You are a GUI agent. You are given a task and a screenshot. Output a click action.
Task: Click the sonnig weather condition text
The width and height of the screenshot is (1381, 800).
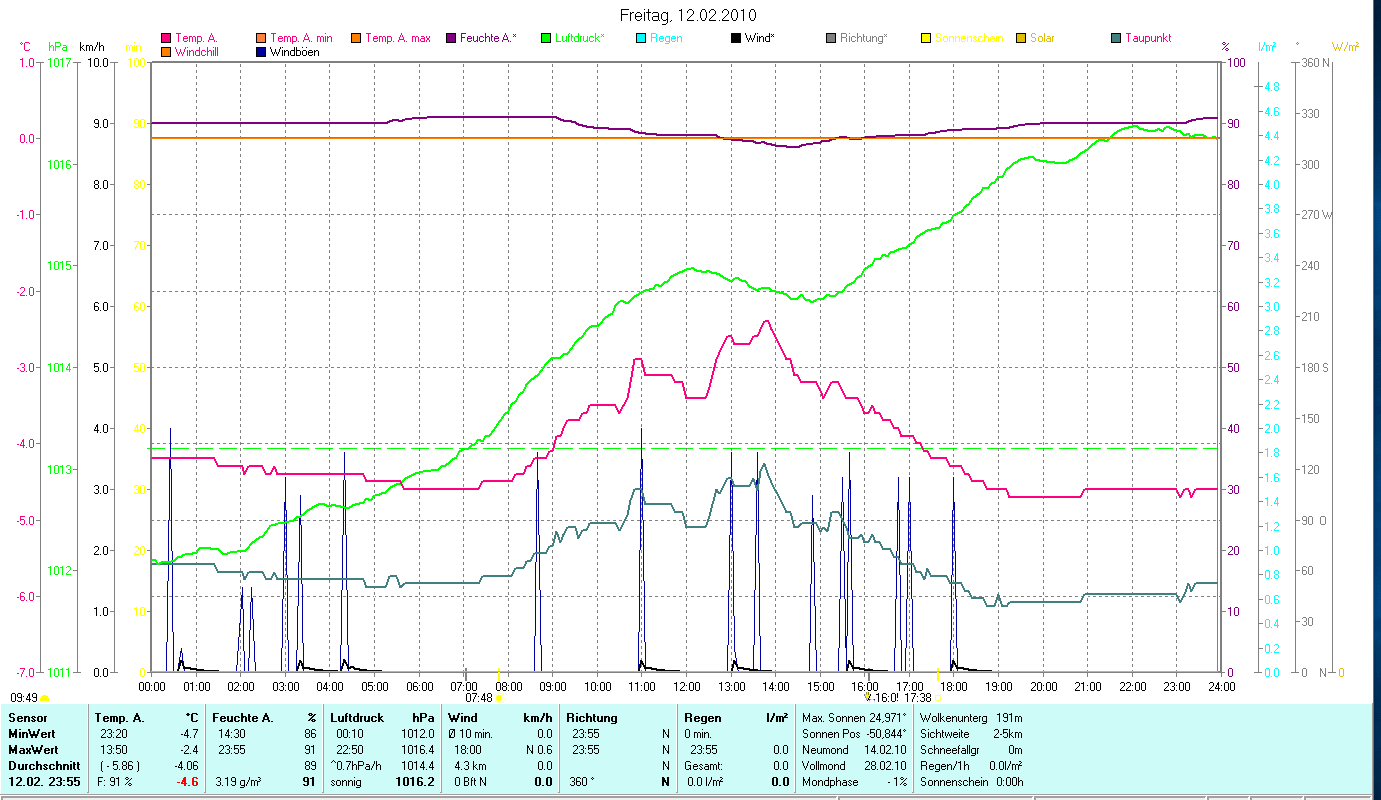[x=348, y=781]
